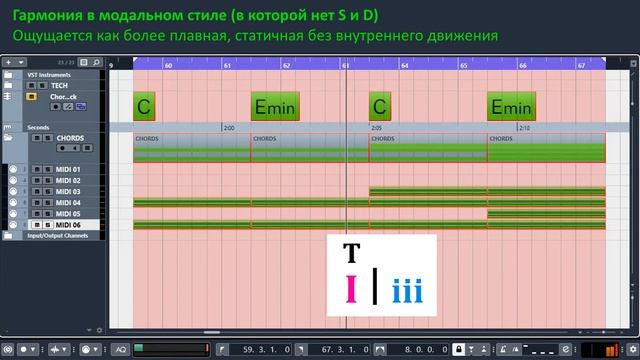Image resolution: width=640 pixels, height=360 pixels.
Task: Collapse the CHORDS folder track
Action: (8, 138)
